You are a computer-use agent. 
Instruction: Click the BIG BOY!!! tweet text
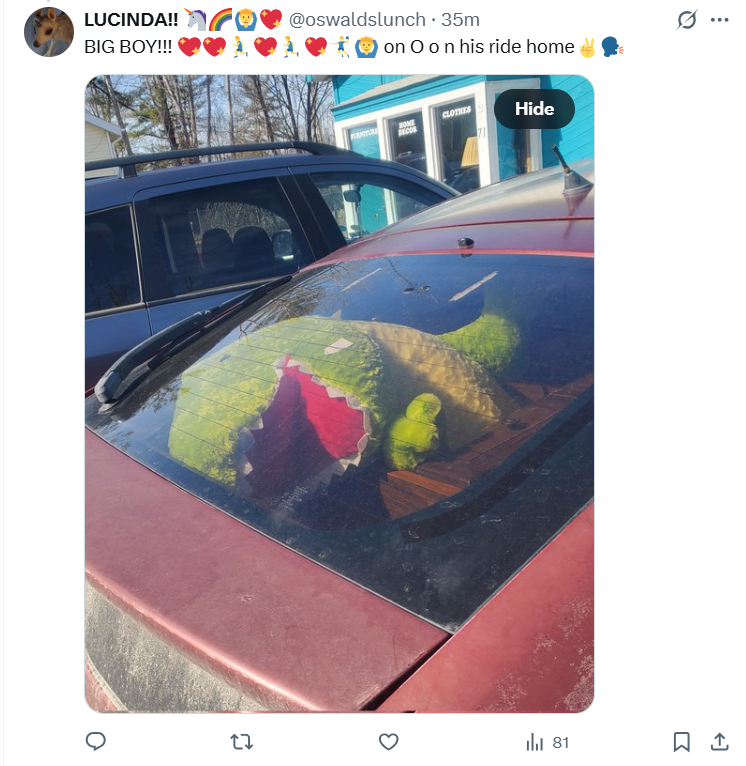point(128,47)
